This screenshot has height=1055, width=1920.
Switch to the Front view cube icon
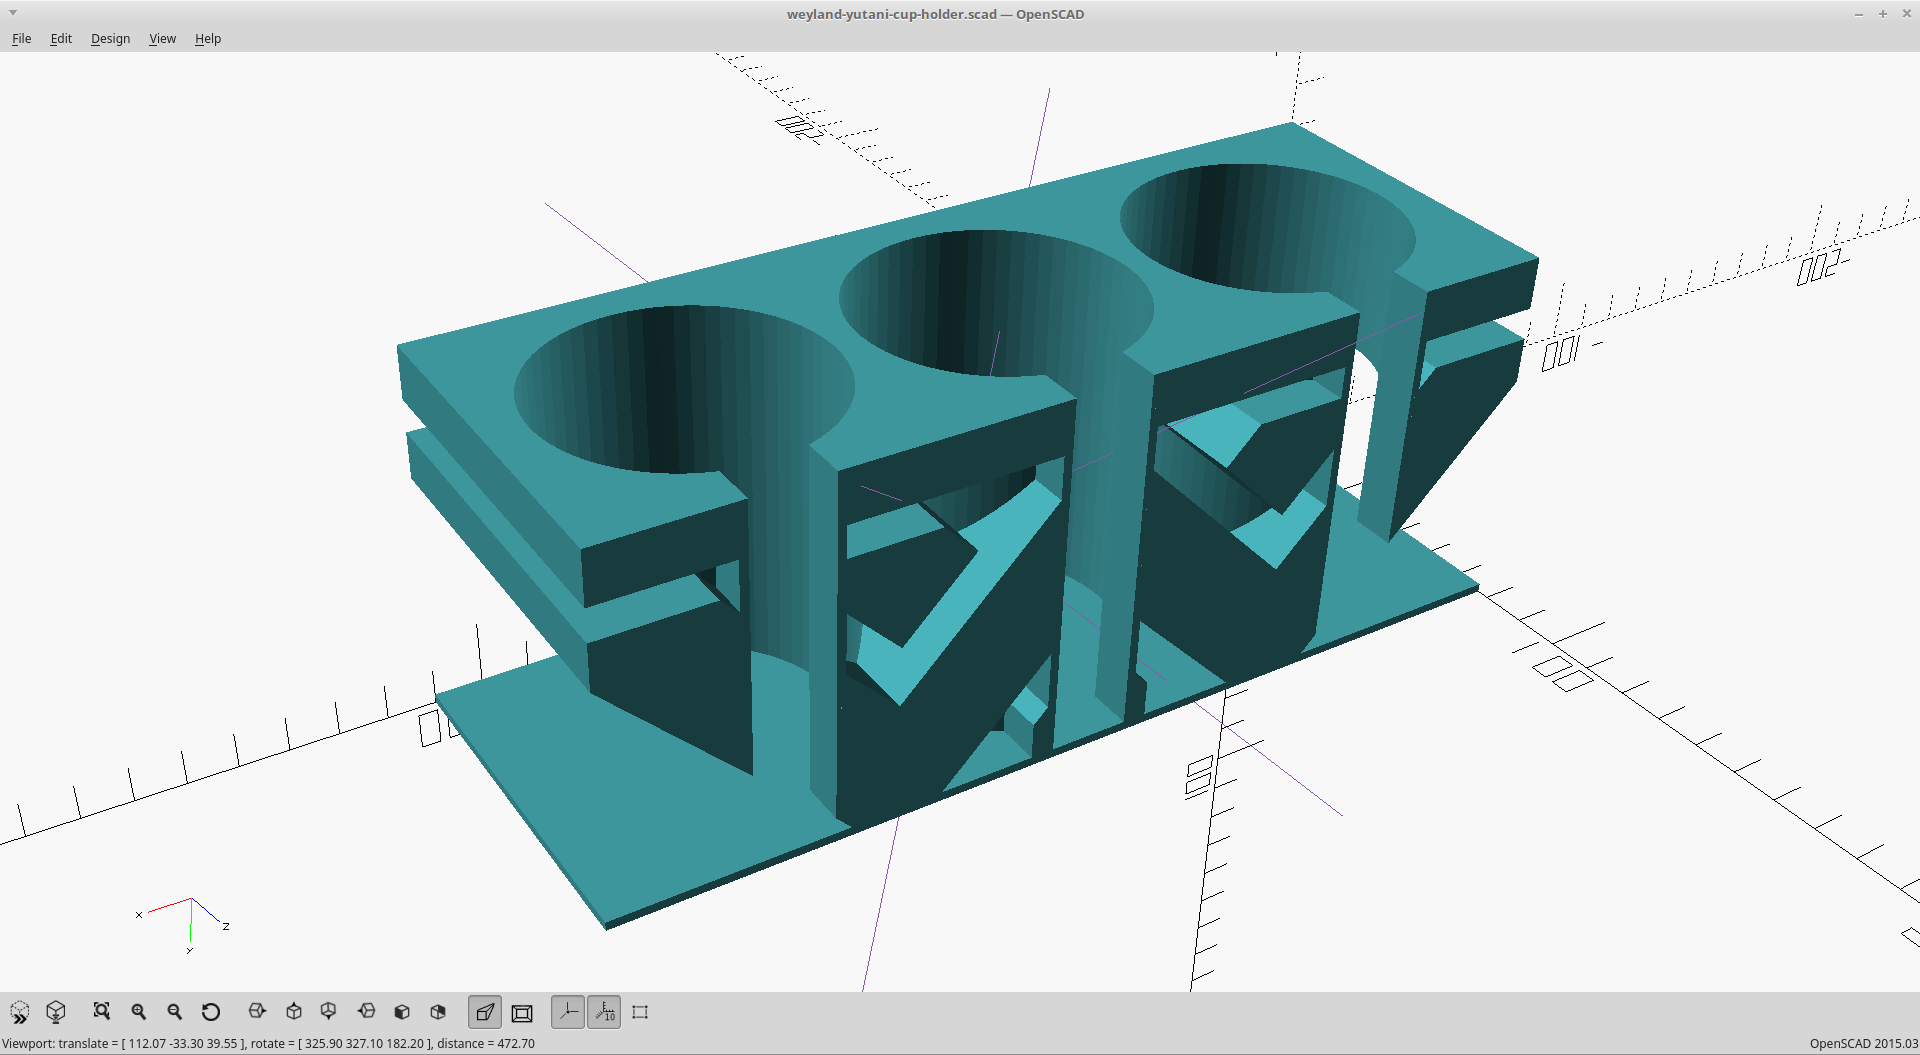click(x=402, y=1012)
